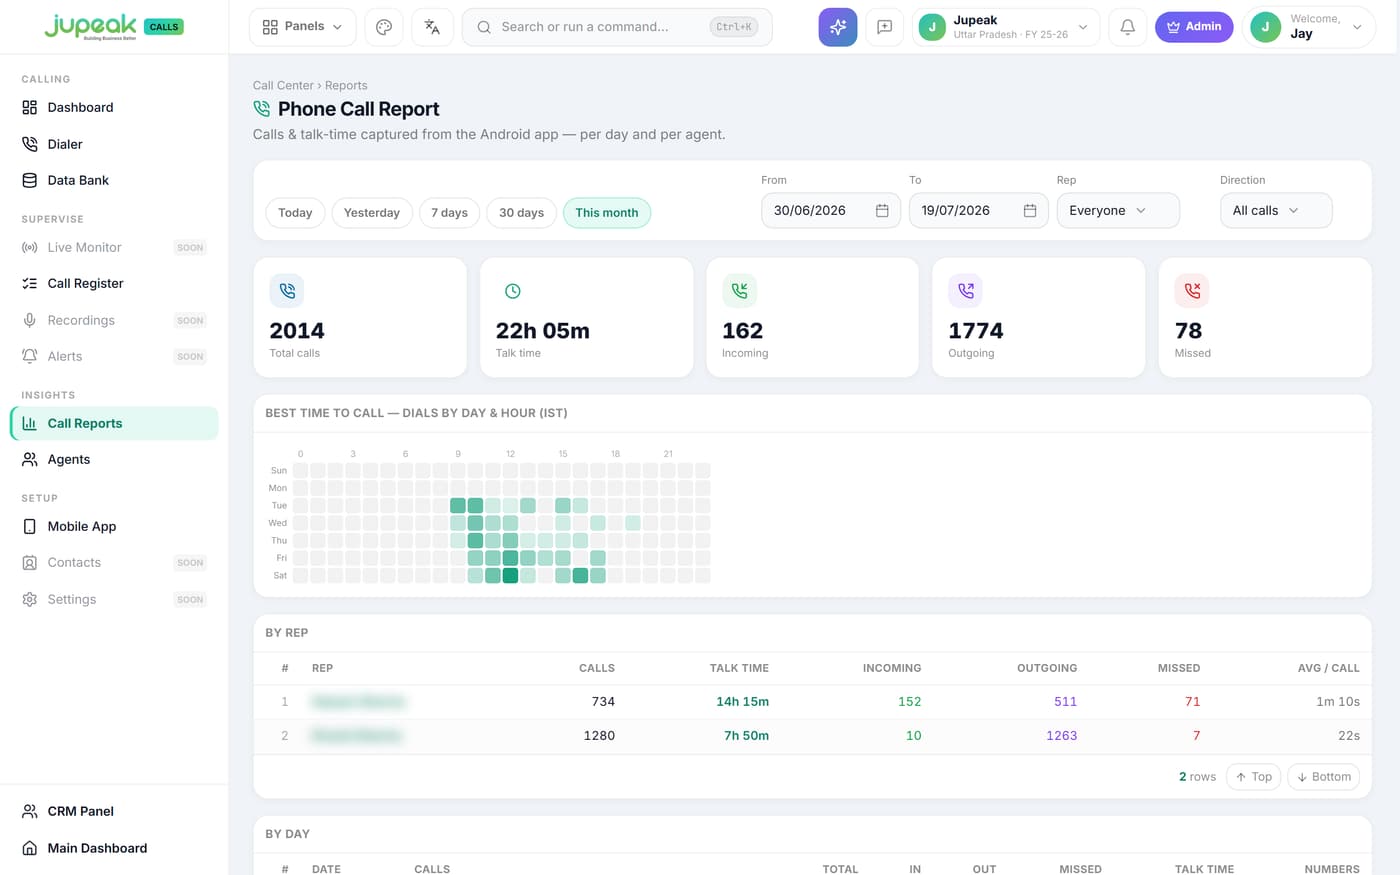Focus the search or run command field
The height and width of the screenshot is (875, 1400).
(617, 27)
